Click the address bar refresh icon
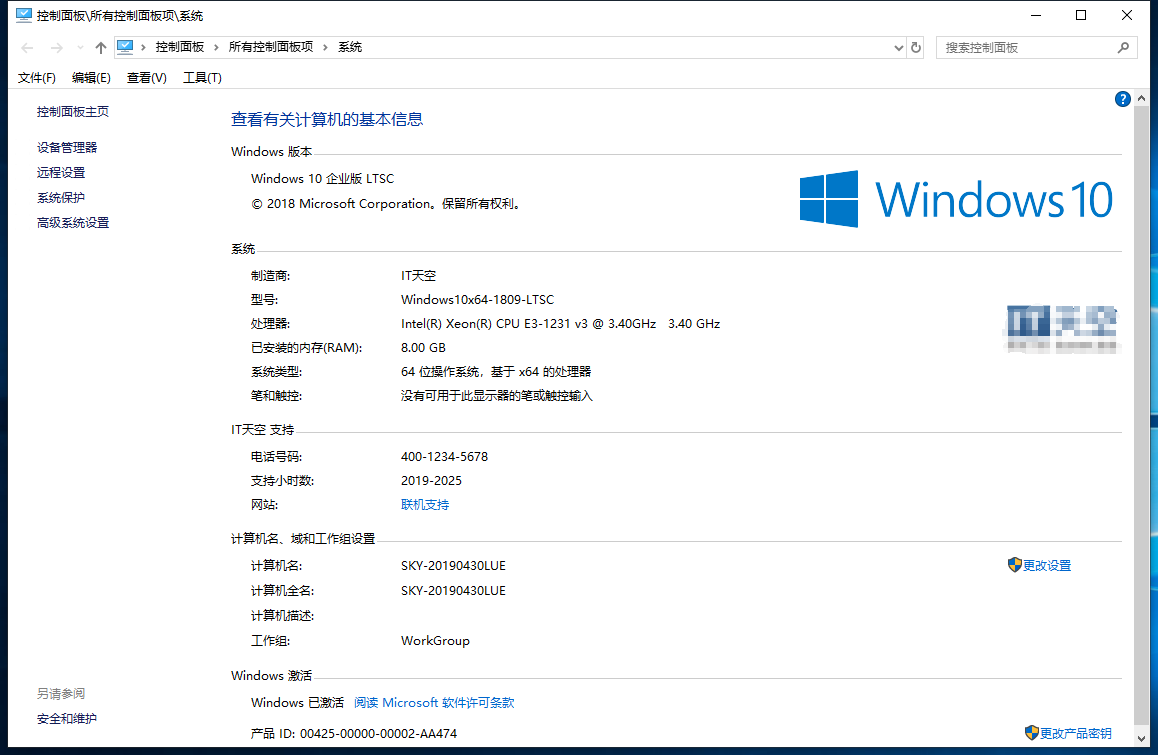The width and height of the screenshot is (1158, 755). pyautogui.click(x=915, y=47)
